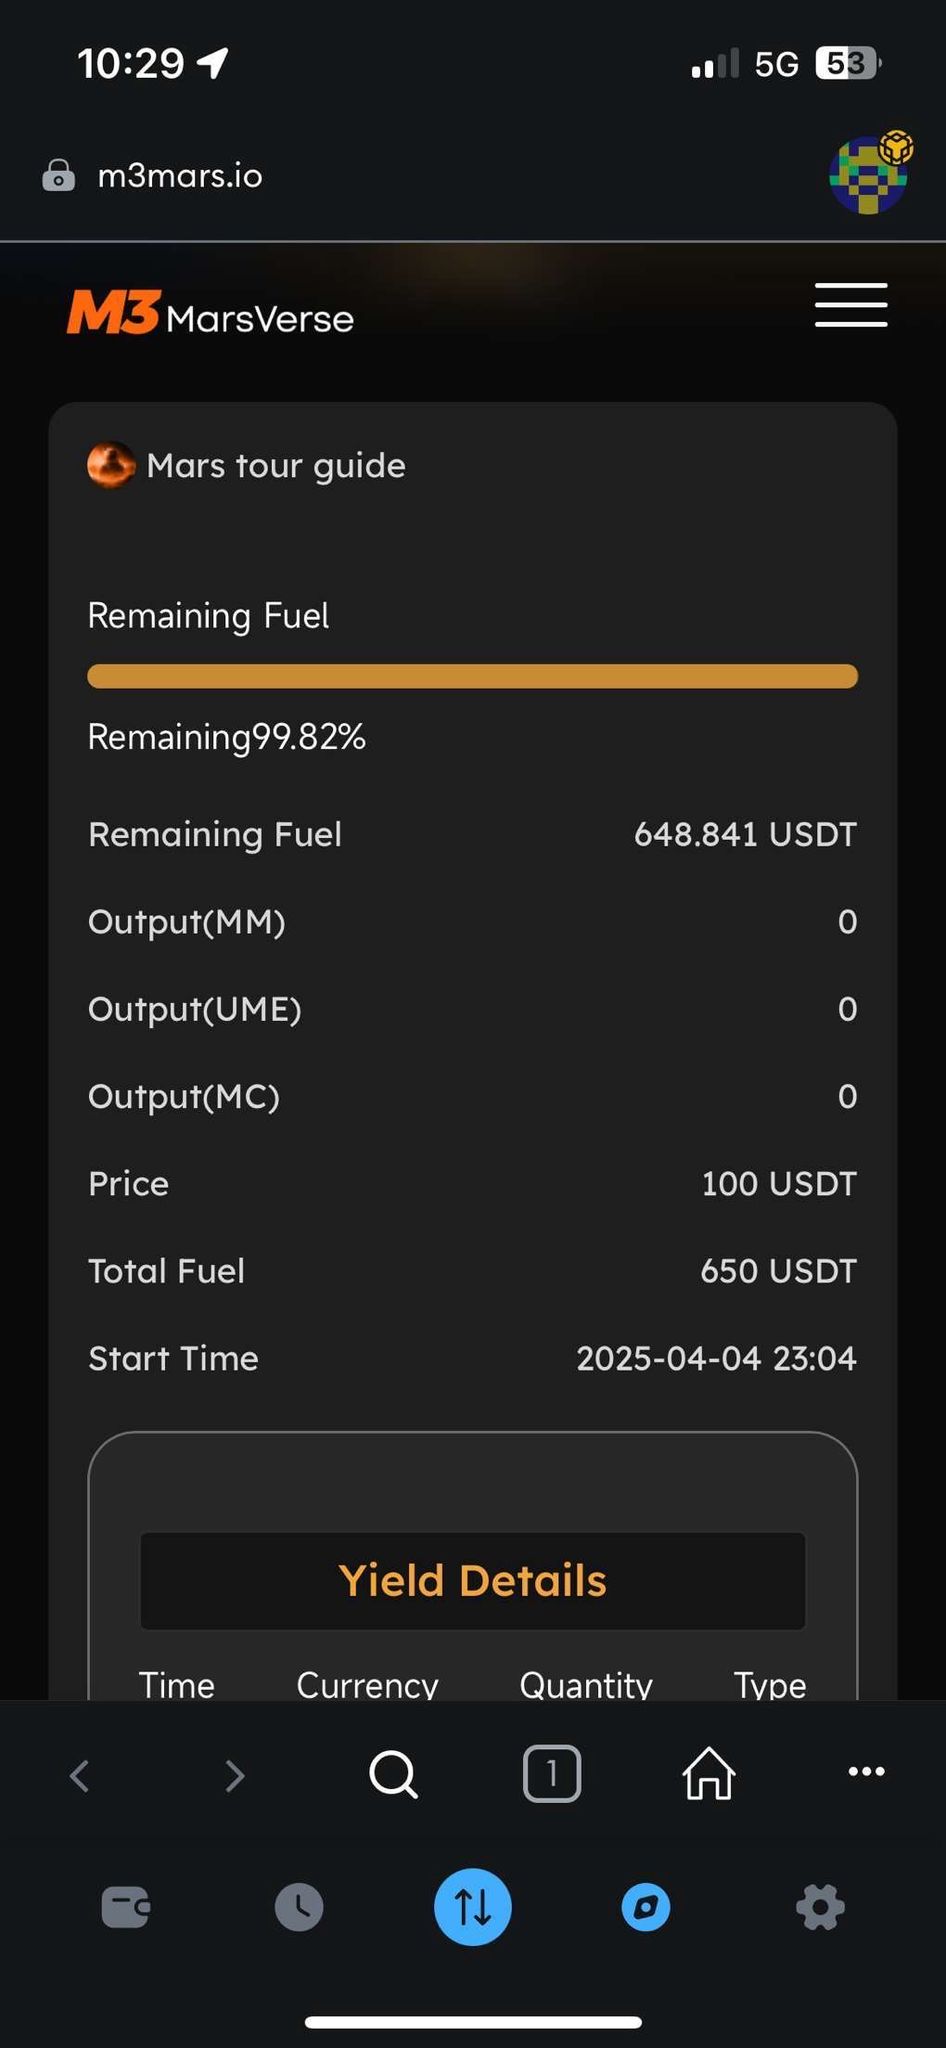946x2048 pixels.
Task: Navigate back in the browser
Action: (x=80, y=1776)
